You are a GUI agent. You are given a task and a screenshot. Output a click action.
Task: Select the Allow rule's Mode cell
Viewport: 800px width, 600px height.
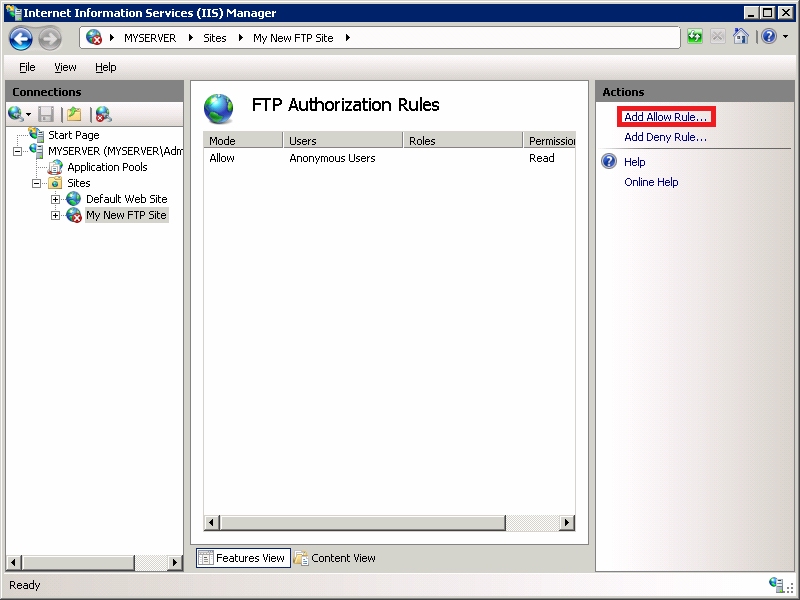(222, 158)
